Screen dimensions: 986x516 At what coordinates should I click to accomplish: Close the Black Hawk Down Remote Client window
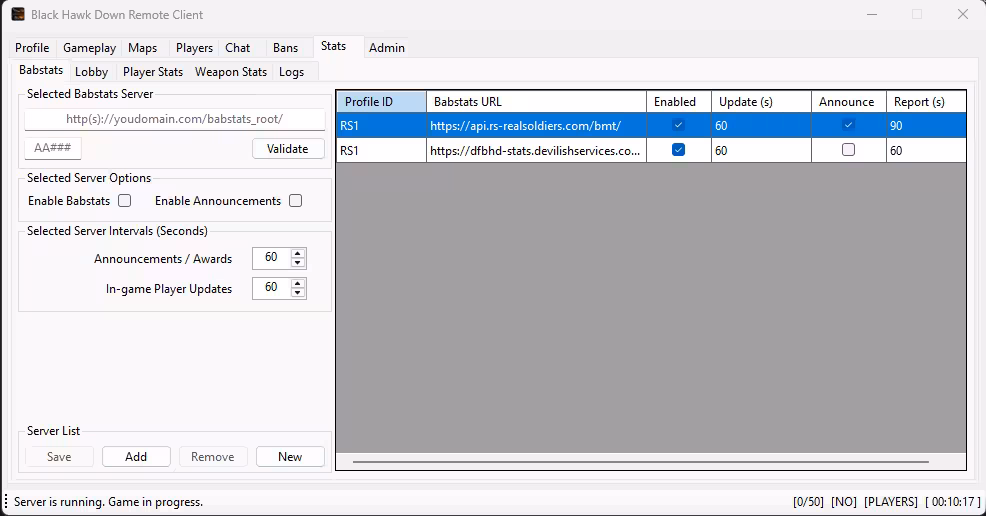point(963,14)
